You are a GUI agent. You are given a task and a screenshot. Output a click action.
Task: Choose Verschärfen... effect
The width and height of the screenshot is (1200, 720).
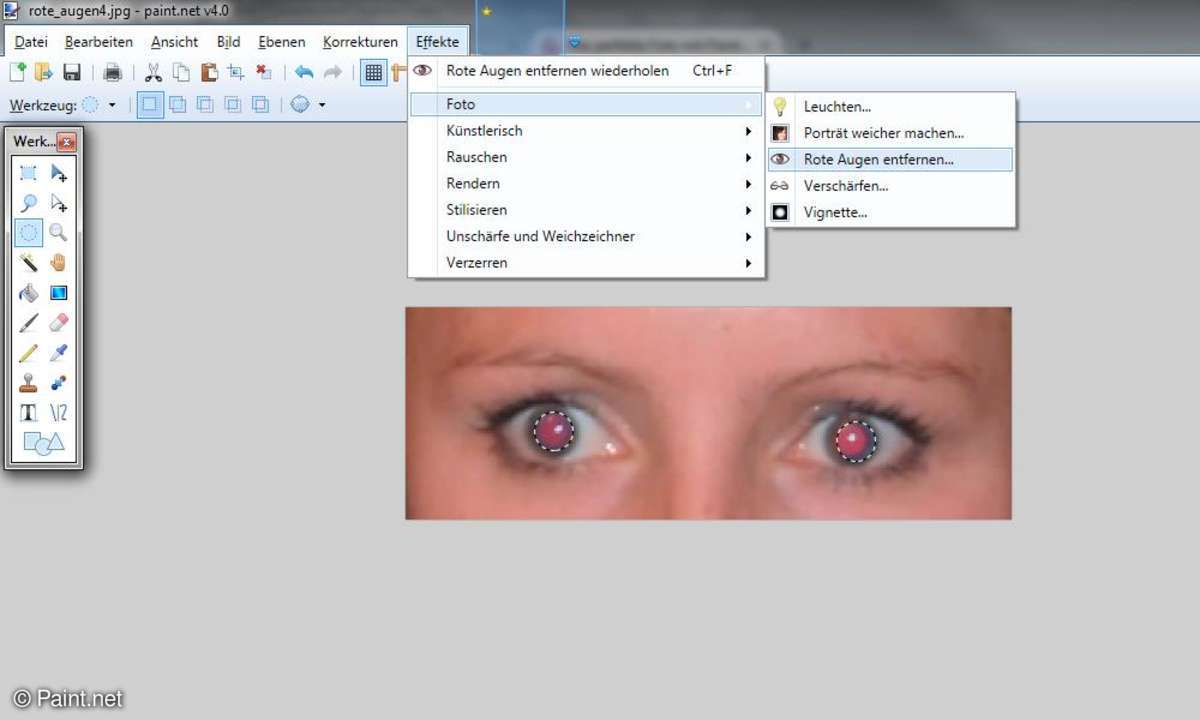click(x=891, y=186)
